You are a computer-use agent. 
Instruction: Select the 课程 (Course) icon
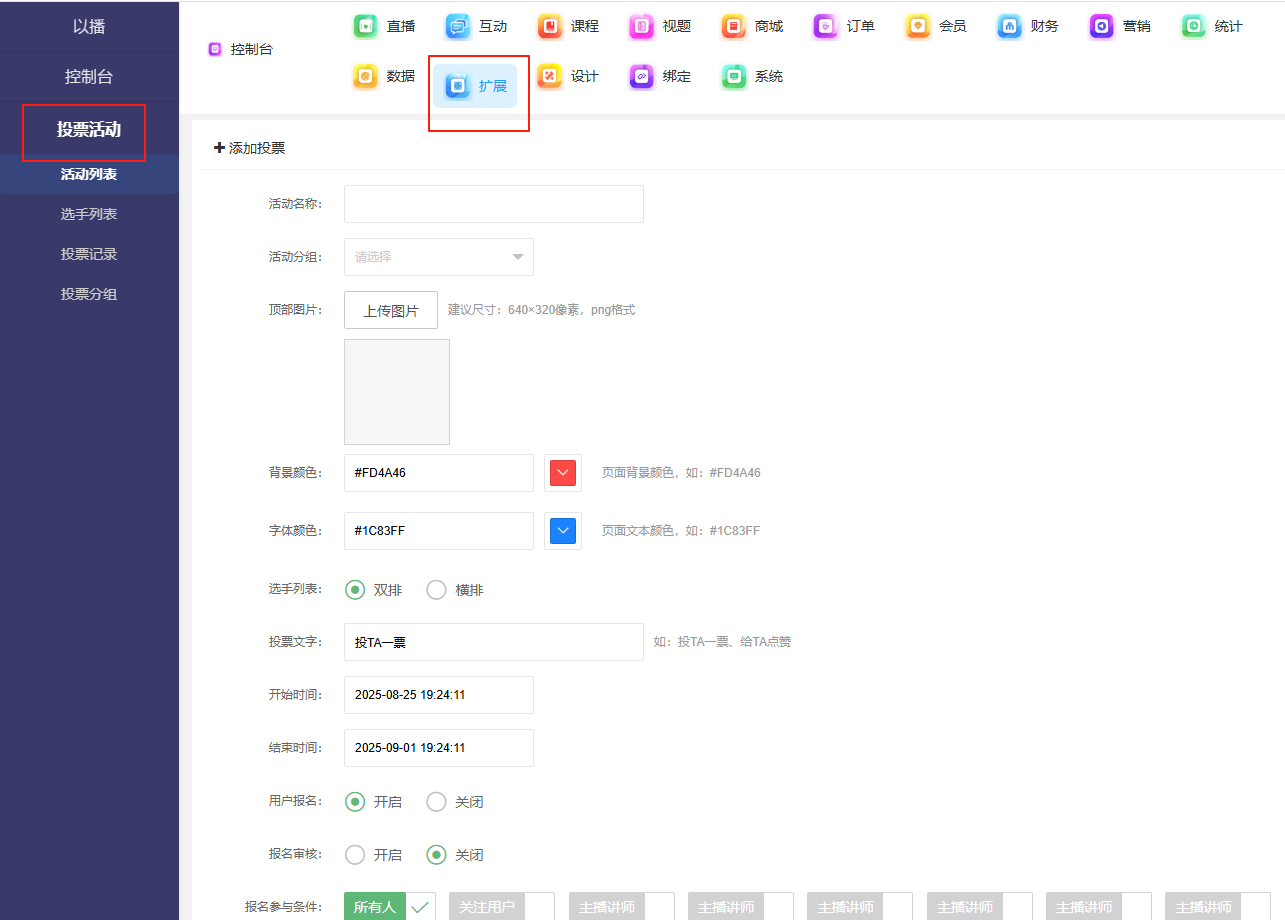point(550,27)
